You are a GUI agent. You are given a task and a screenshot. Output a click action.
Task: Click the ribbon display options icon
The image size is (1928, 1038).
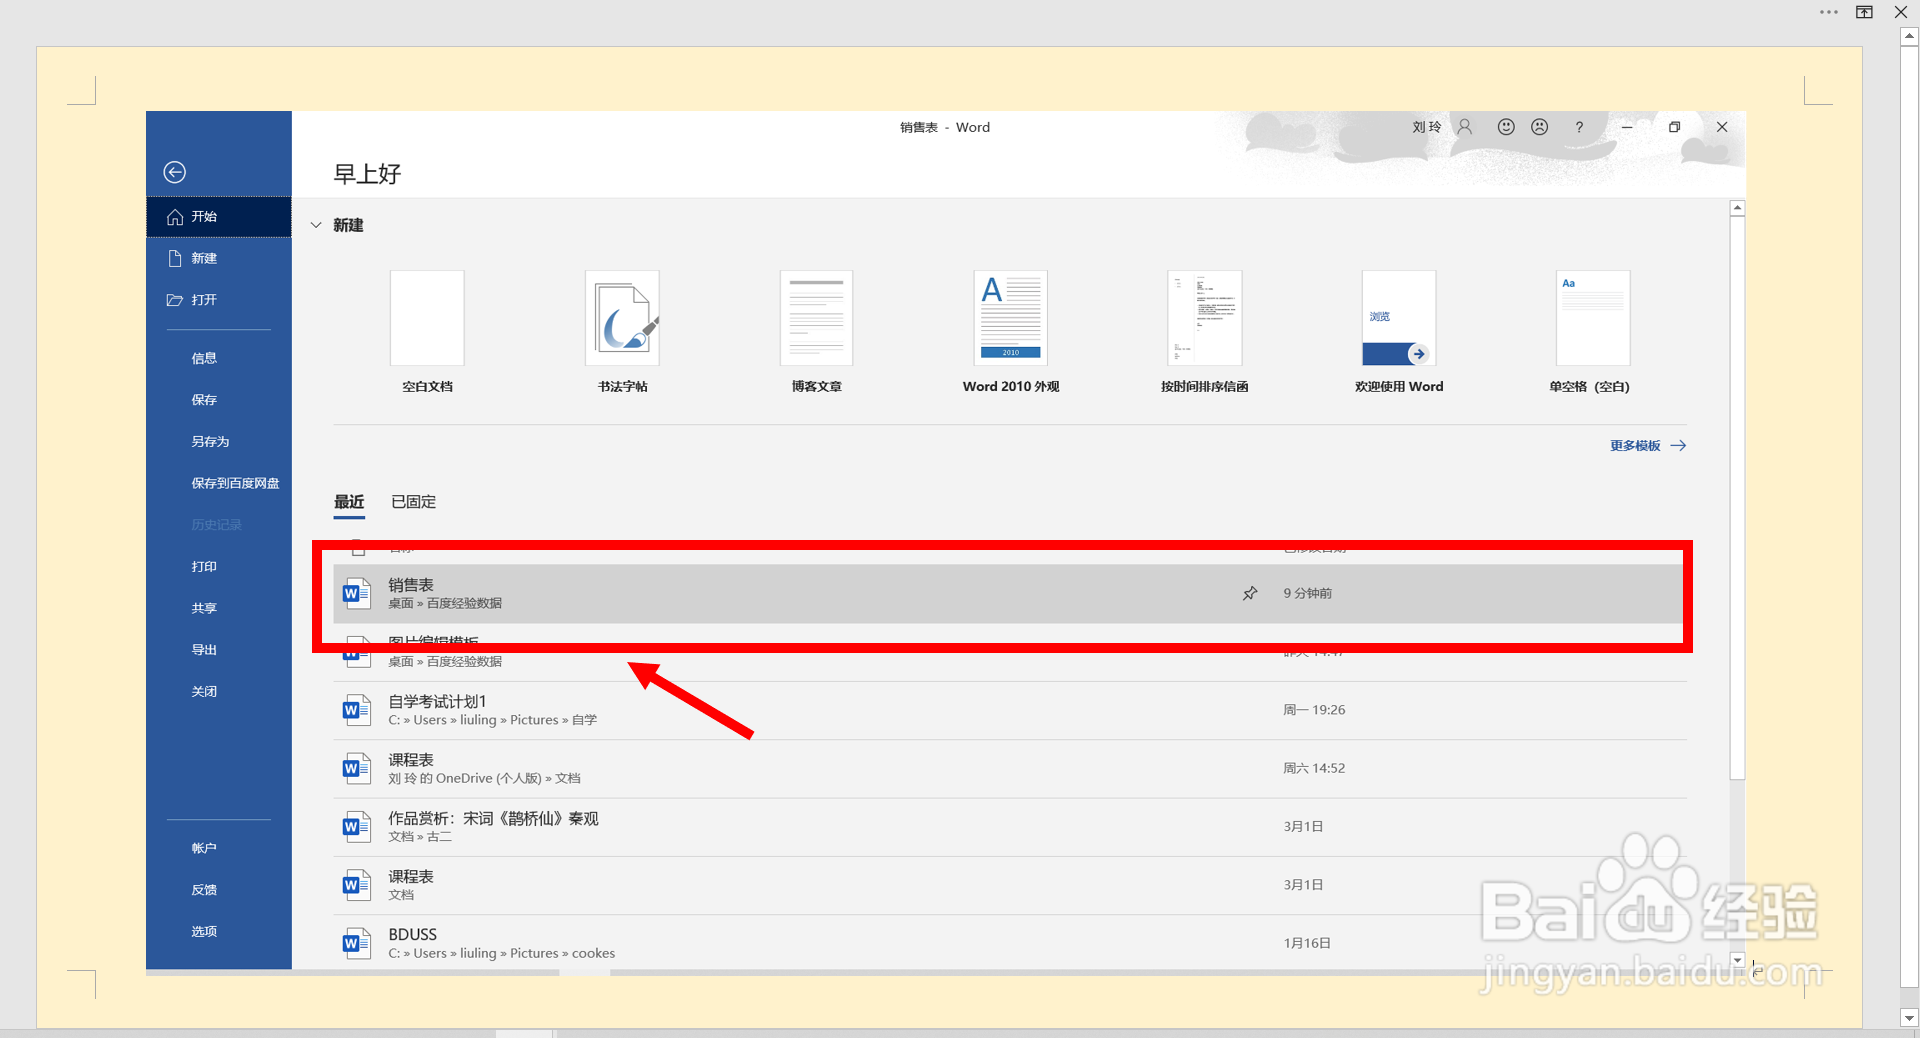(x=1865, y=12)
